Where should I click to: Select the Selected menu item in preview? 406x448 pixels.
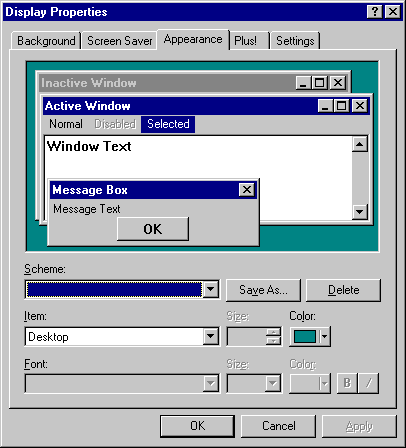point(168,124)
